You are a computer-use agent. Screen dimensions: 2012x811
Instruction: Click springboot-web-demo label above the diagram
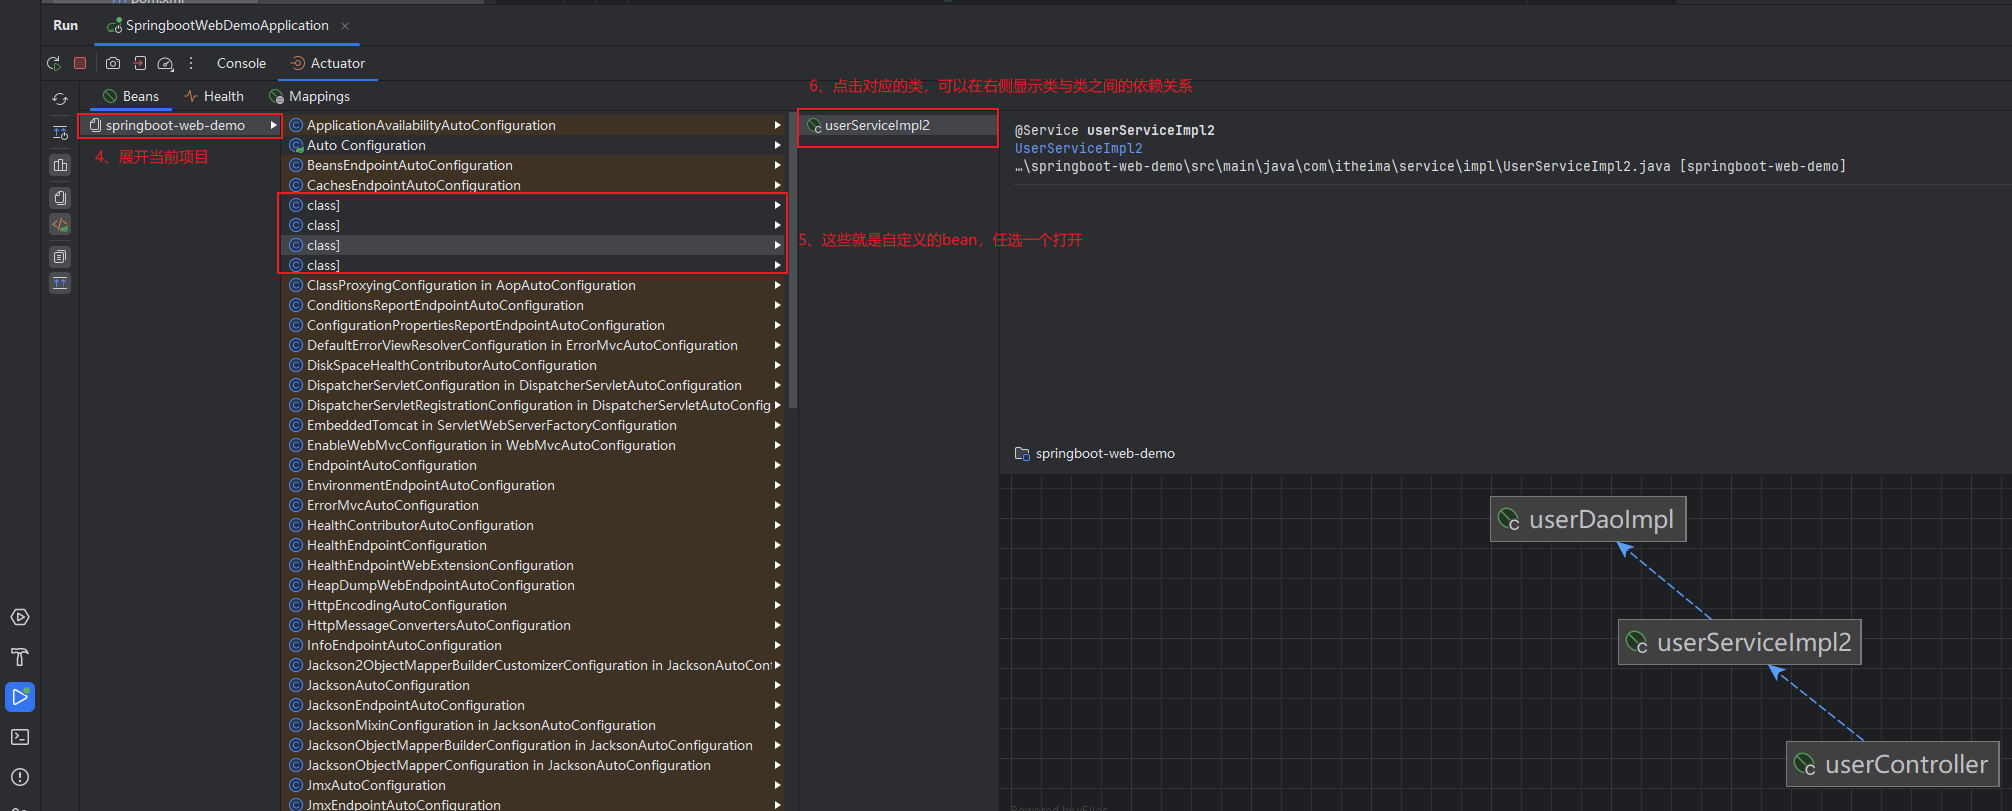click(1105, 453)
